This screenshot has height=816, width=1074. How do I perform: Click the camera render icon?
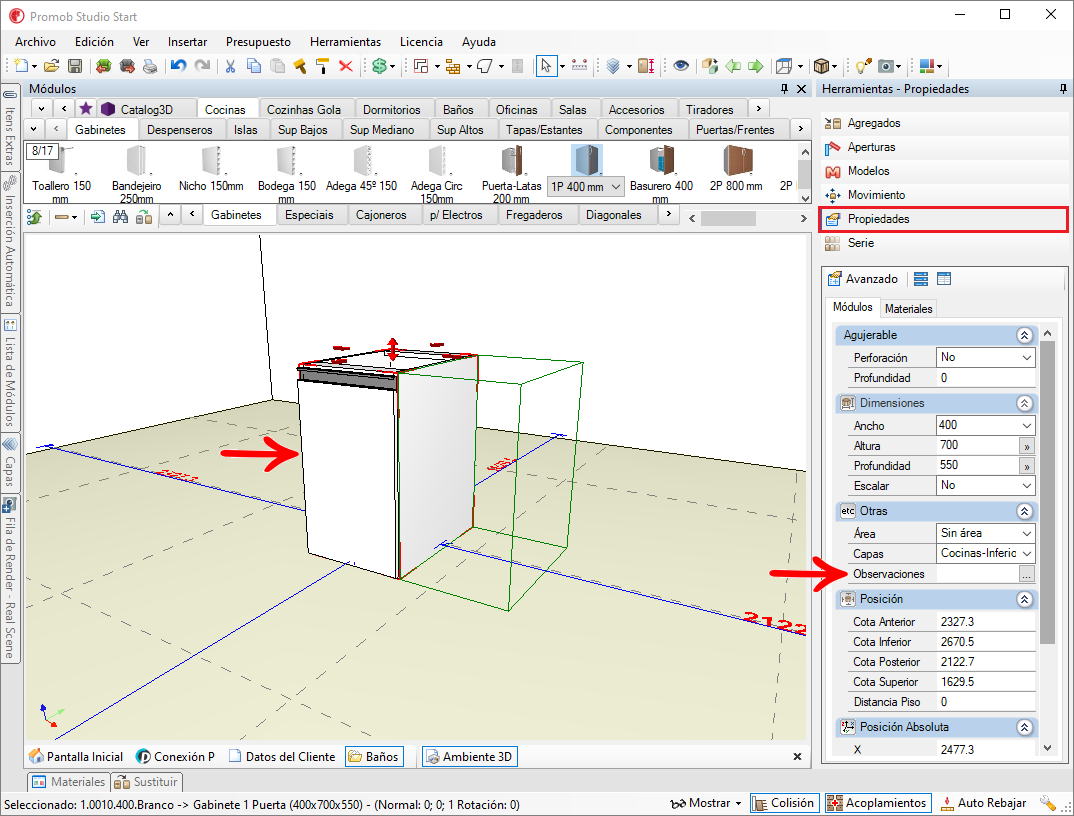(886, 66)
